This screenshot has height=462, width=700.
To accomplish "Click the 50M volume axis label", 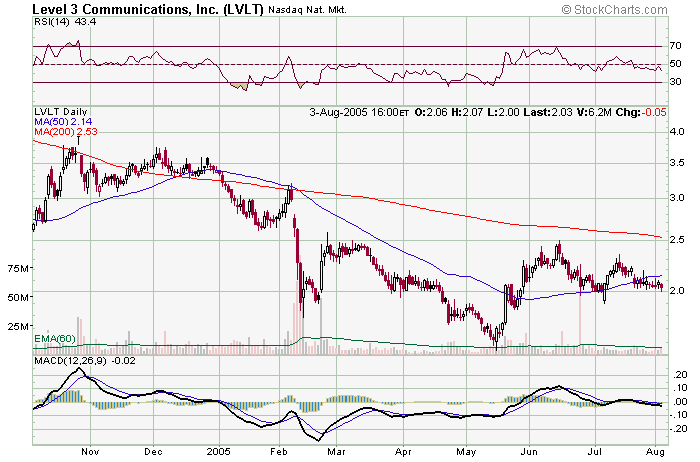I will 18,297.
